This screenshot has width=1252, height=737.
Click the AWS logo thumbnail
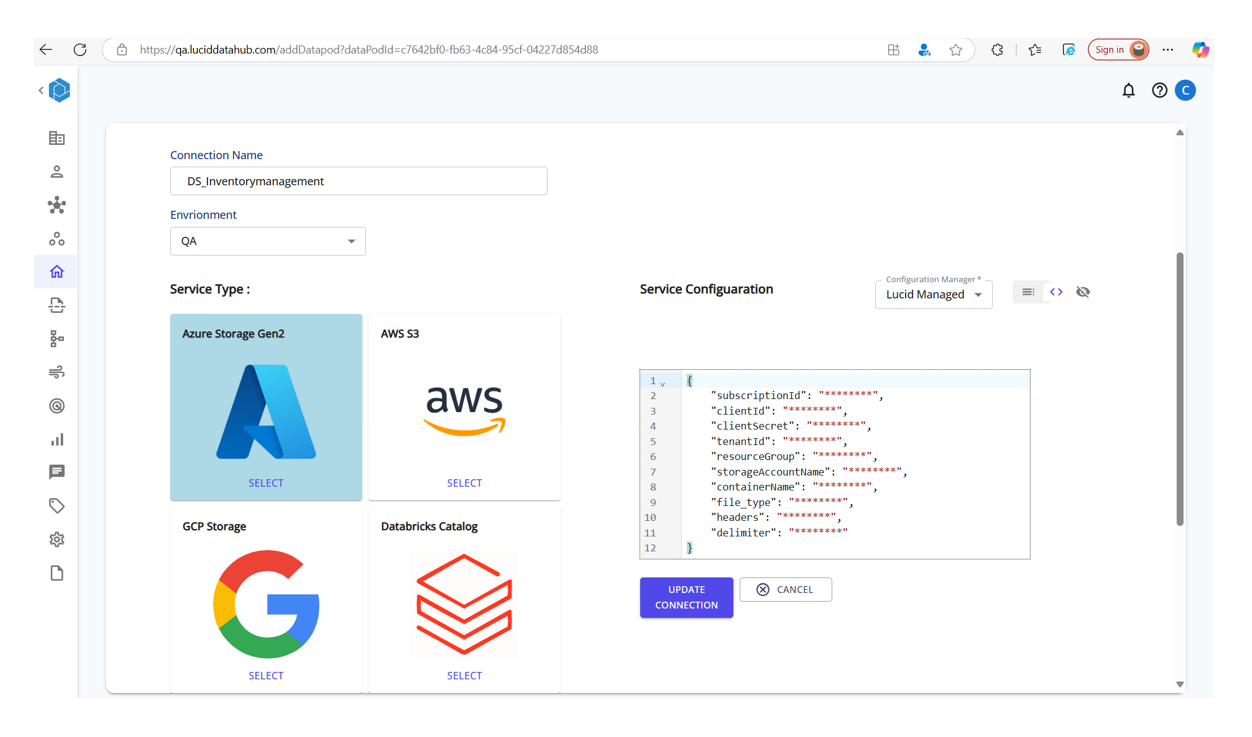pyautogui.click(x=464, y=411)
